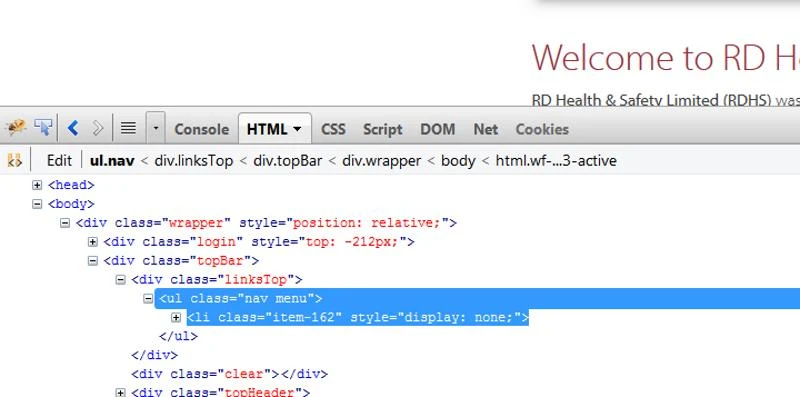The image size is (800, 397).
Task: Click the RD Health & Safety Limited paragraph
Action: [665, 100]
